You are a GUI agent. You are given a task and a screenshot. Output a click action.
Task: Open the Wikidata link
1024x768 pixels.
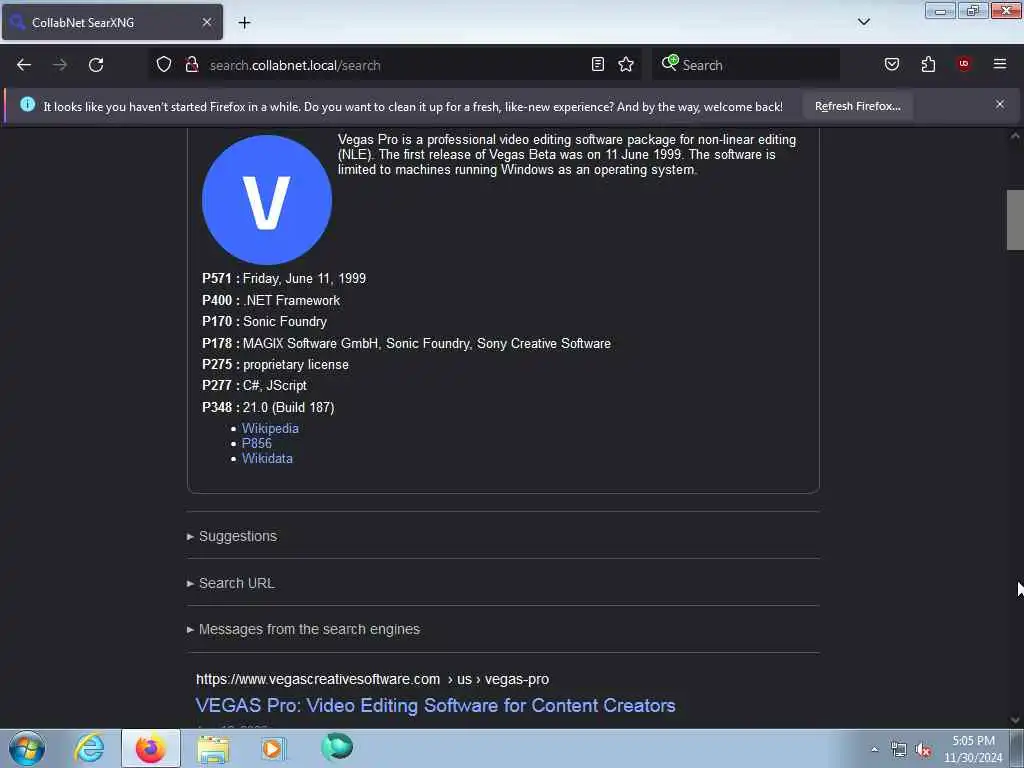click(x=267, y=458)
